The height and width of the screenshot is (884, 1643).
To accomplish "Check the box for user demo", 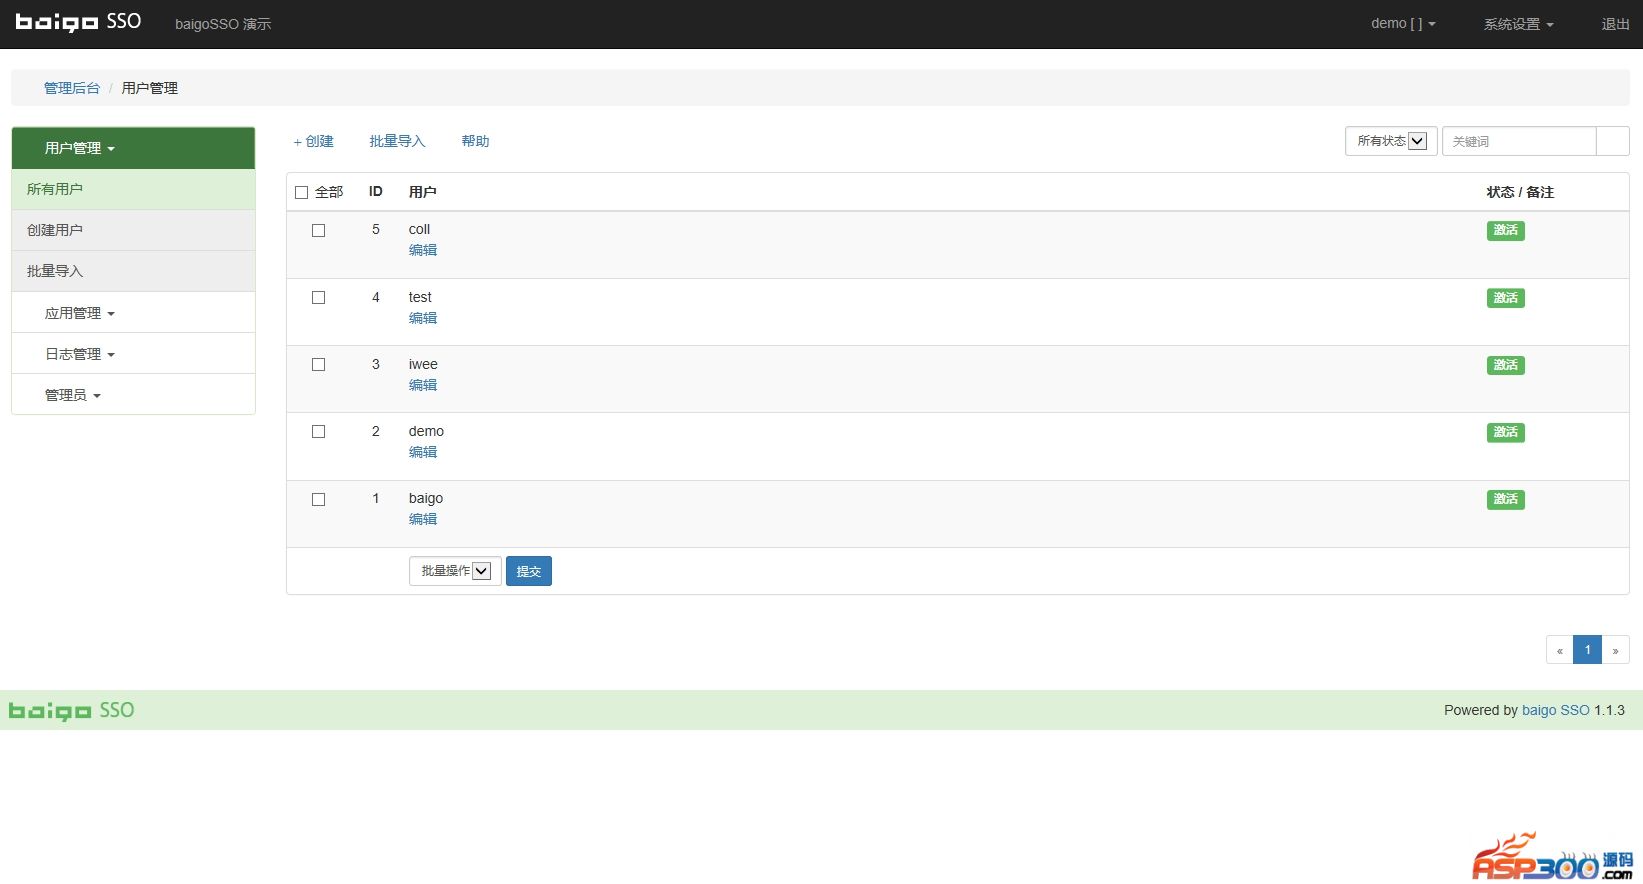I will click(318, 431).
